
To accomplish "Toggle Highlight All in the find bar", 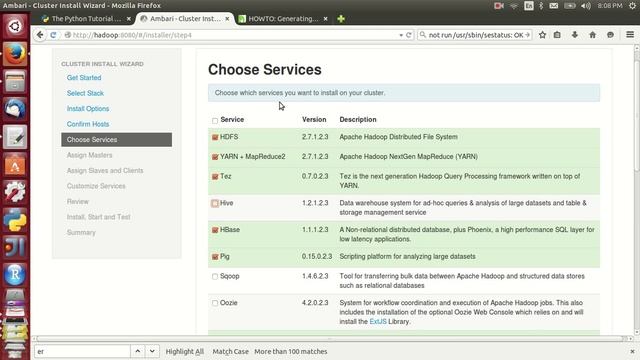I will pos(184,351).
